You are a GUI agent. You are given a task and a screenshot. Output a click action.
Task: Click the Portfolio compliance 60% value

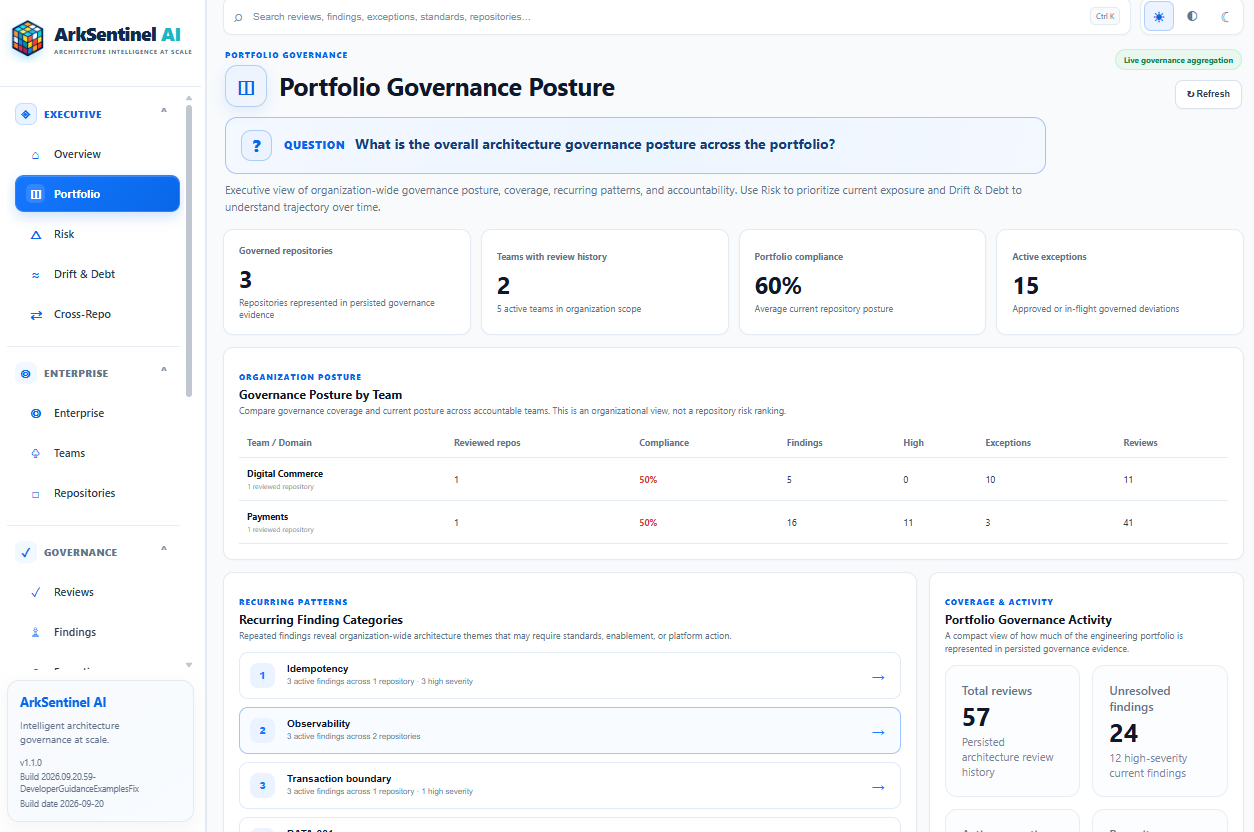coord(778,286)
